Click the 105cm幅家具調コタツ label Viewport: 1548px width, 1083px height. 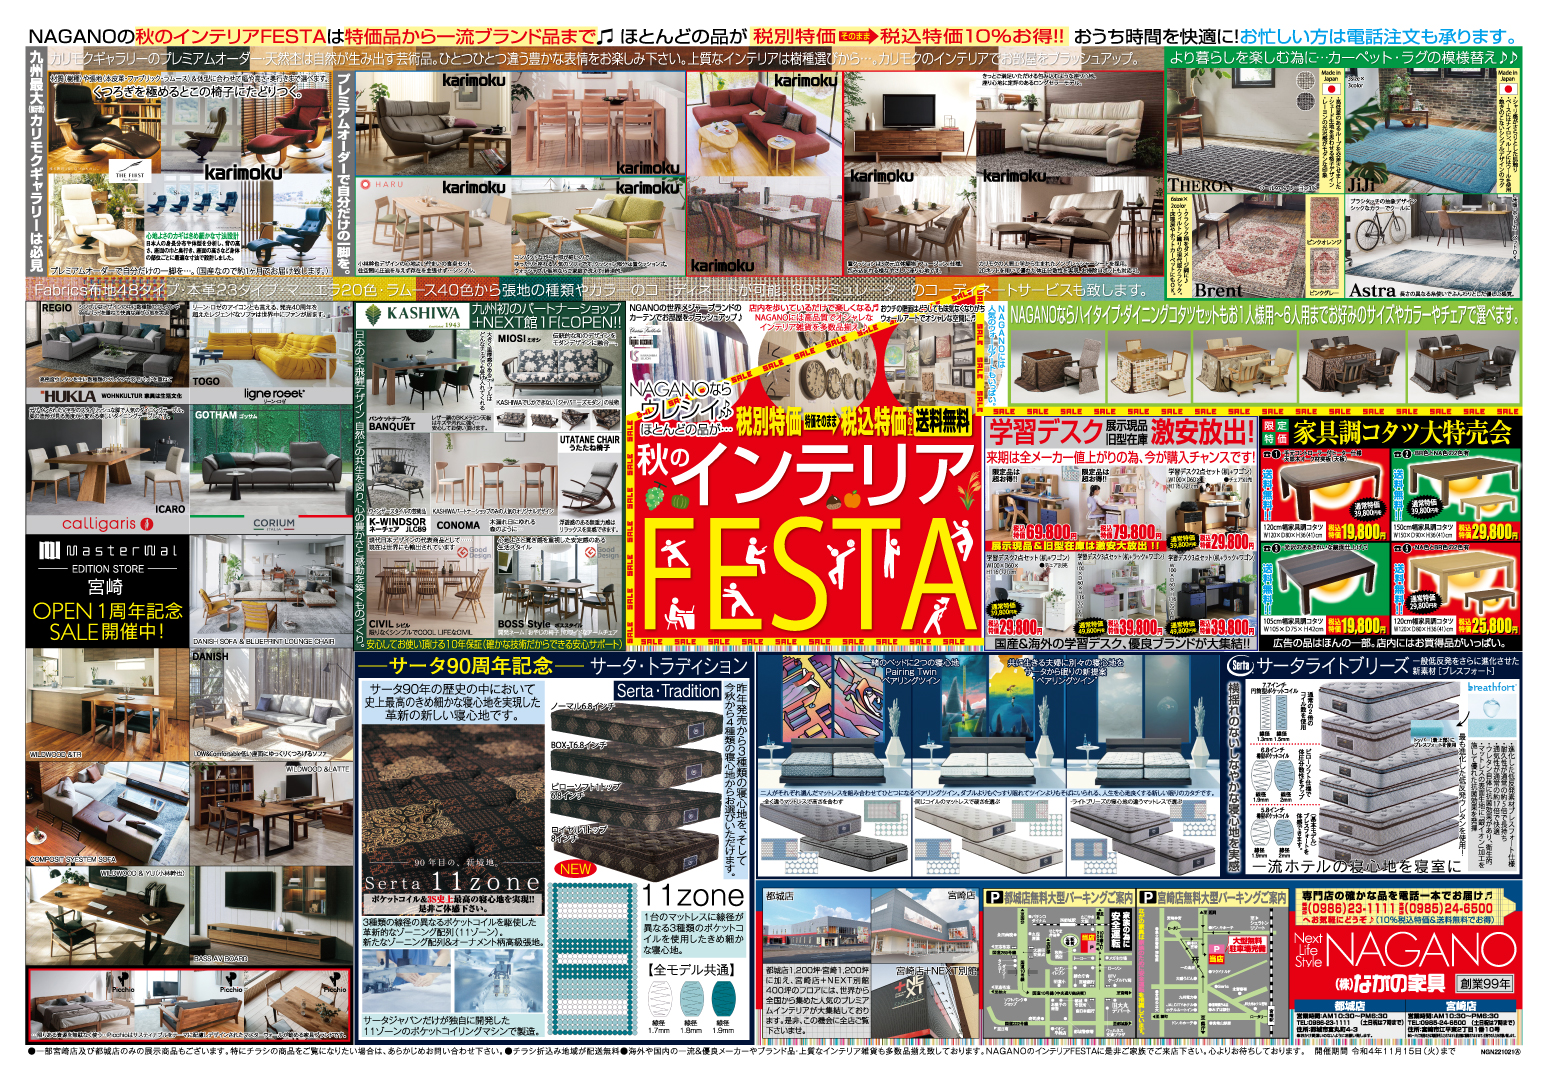(x=1295, y=621)
